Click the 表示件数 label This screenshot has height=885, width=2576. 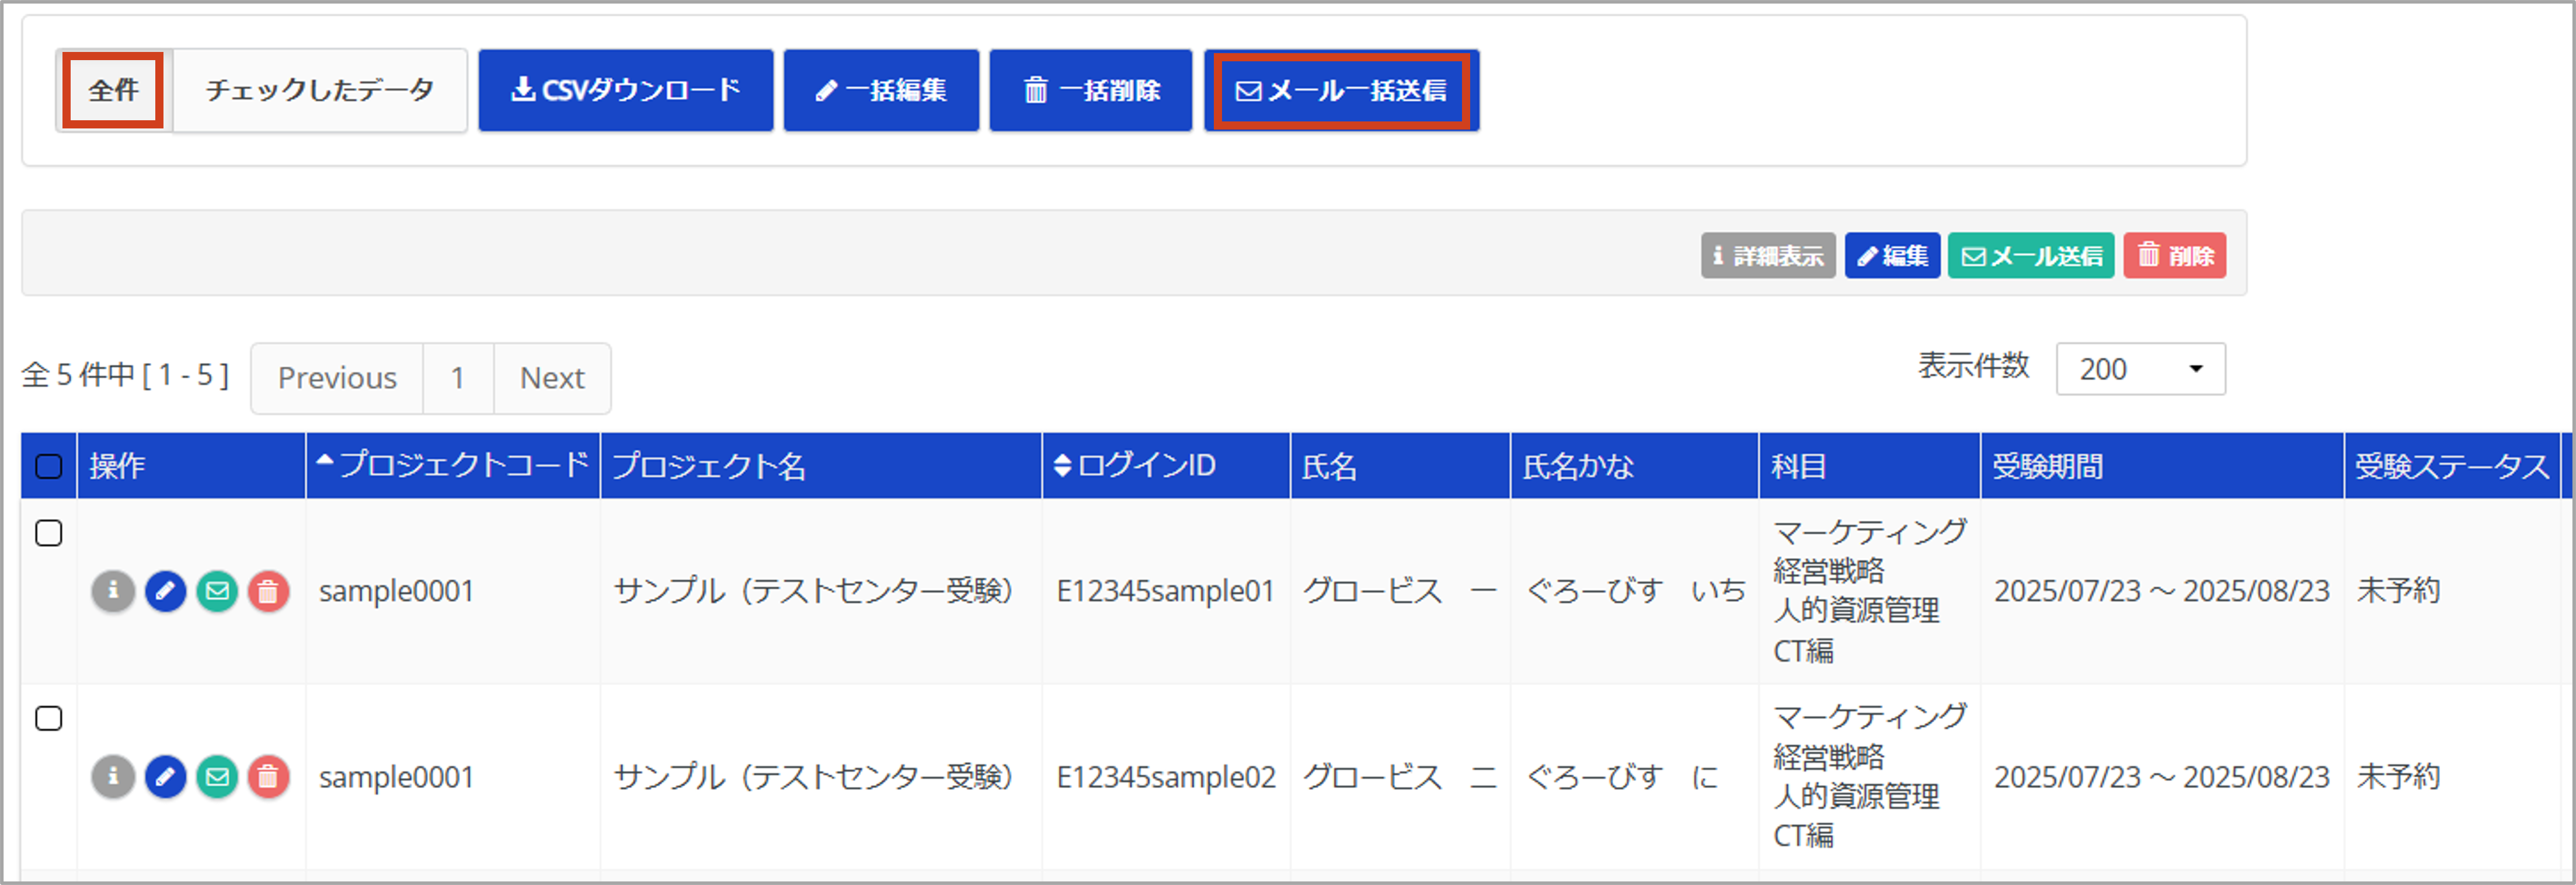(1973, 366)
